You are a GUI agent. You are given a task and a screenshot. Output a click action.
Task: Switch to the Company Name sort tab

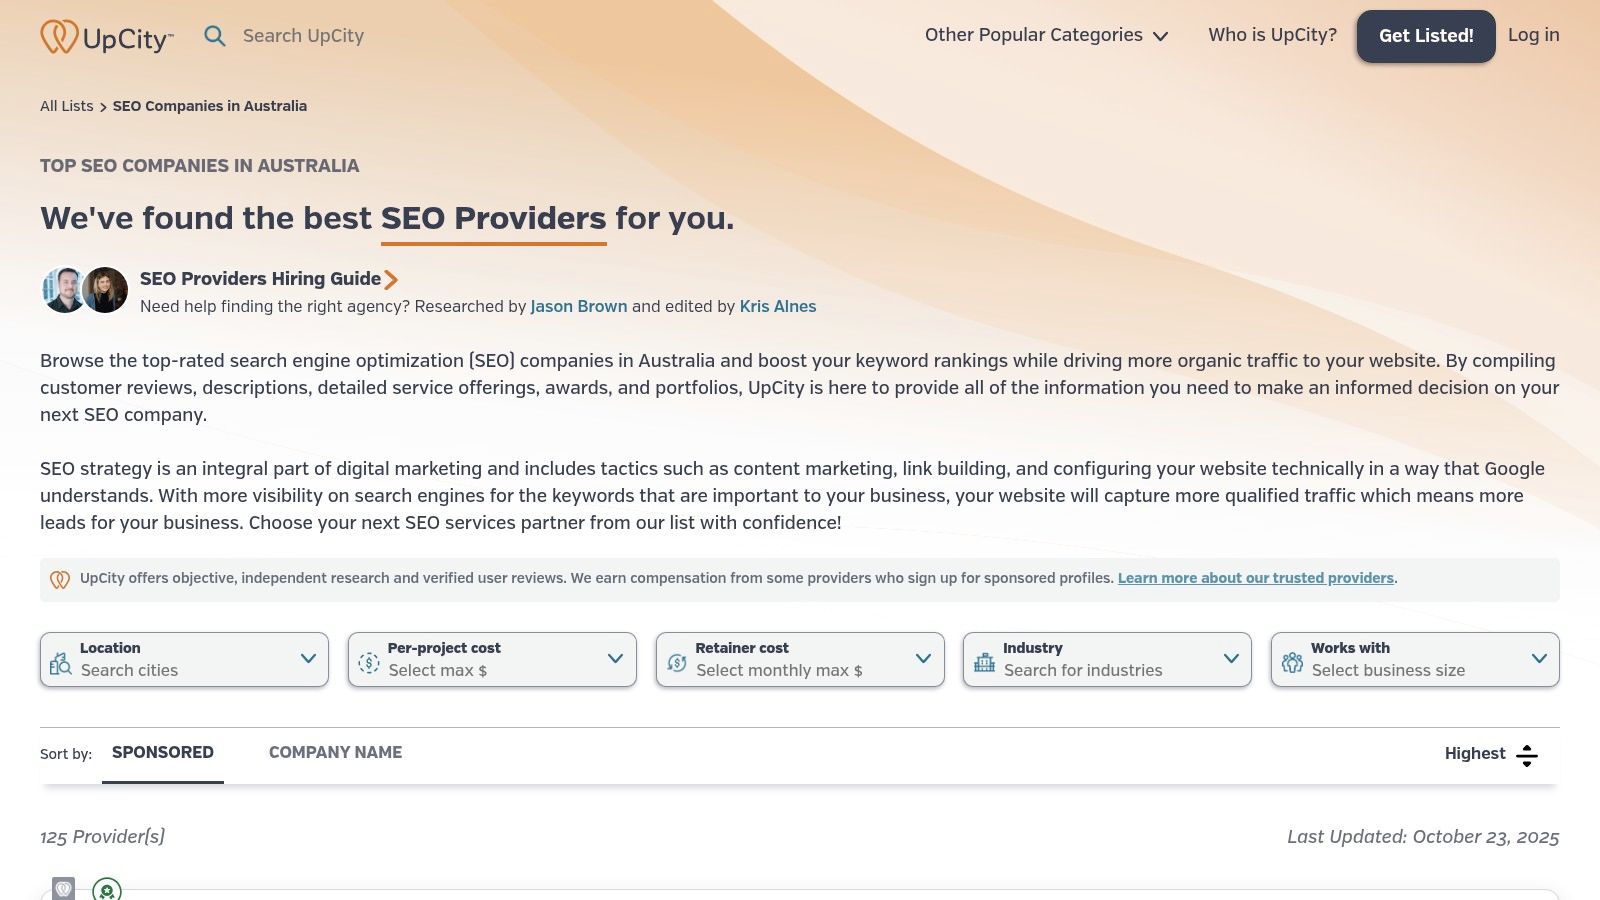pos(335,753)
